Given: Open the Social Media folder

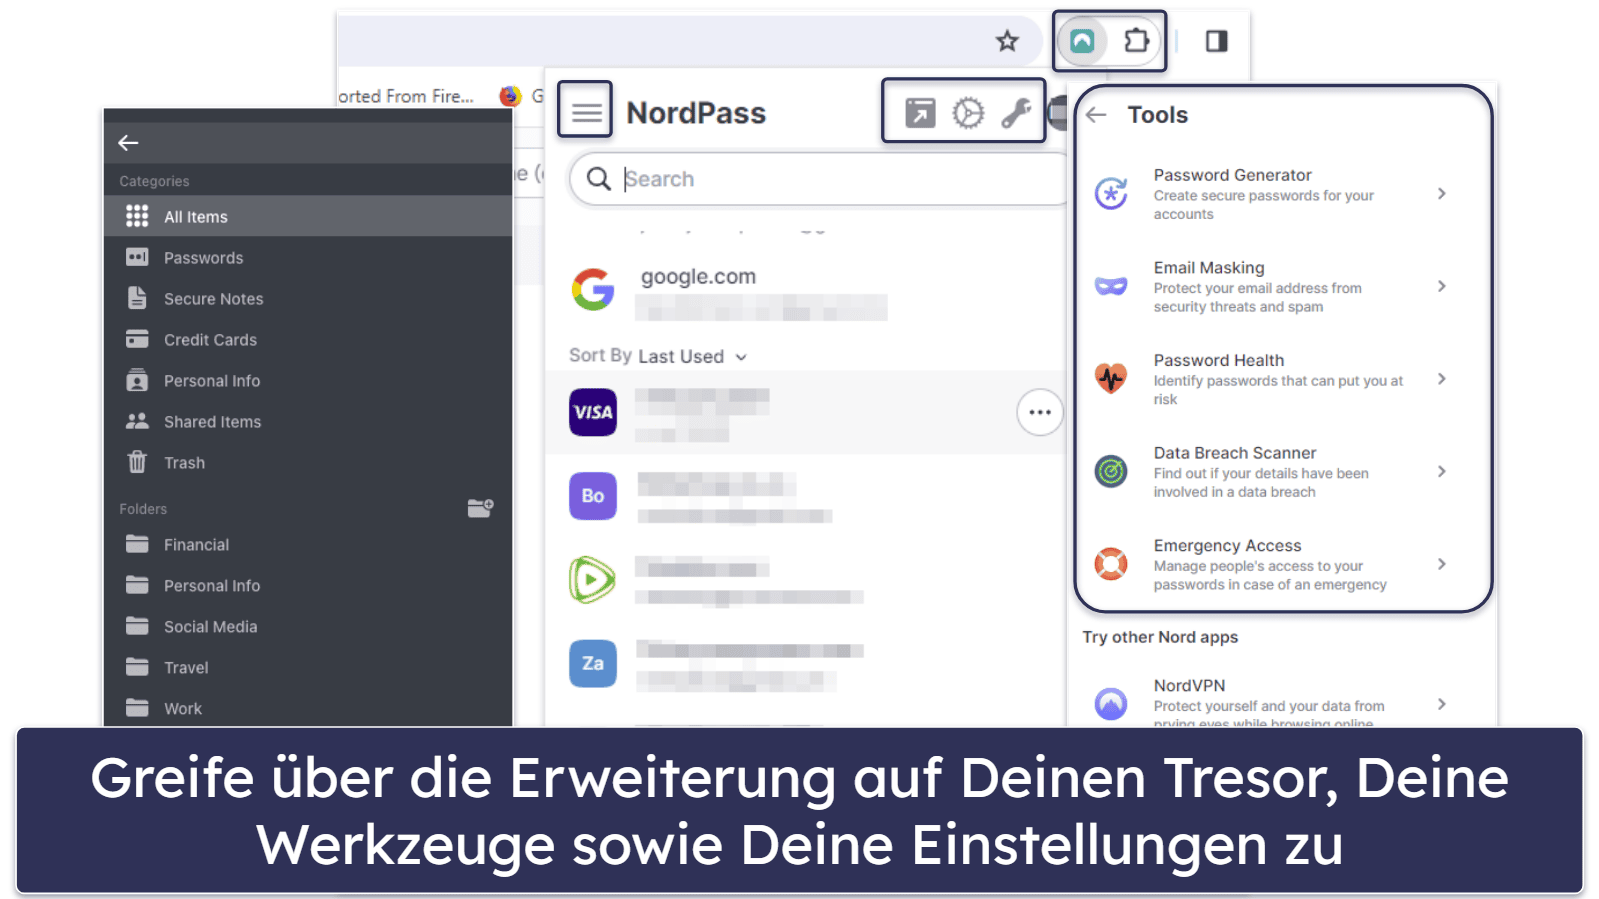Looking at the screenshot, I should [x=308, y=627].
